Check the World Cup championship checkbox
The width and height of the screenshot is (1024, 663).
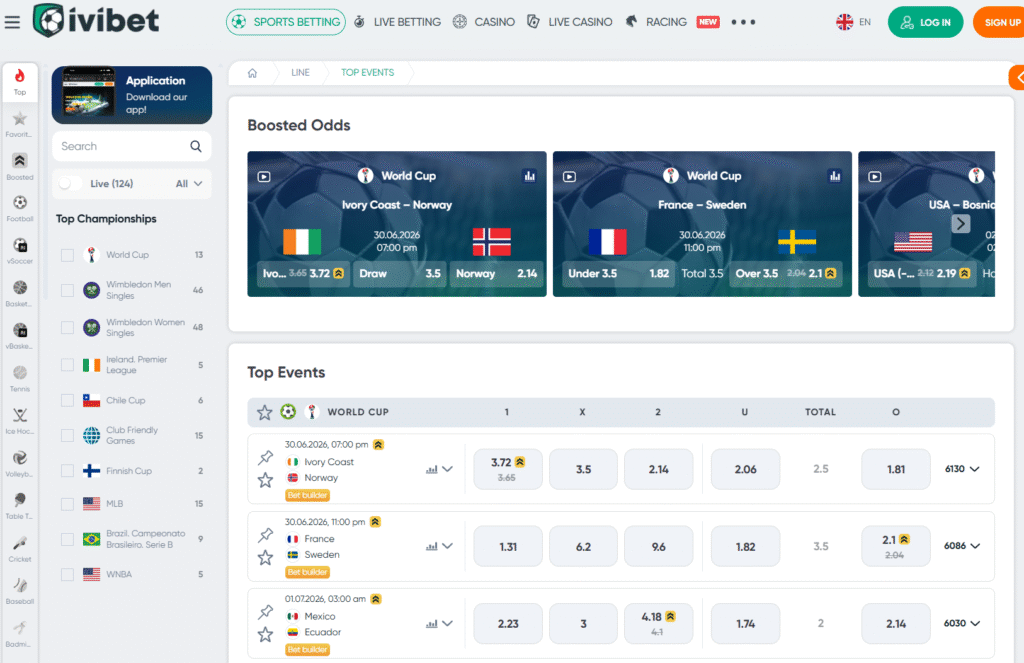(67, 255)
